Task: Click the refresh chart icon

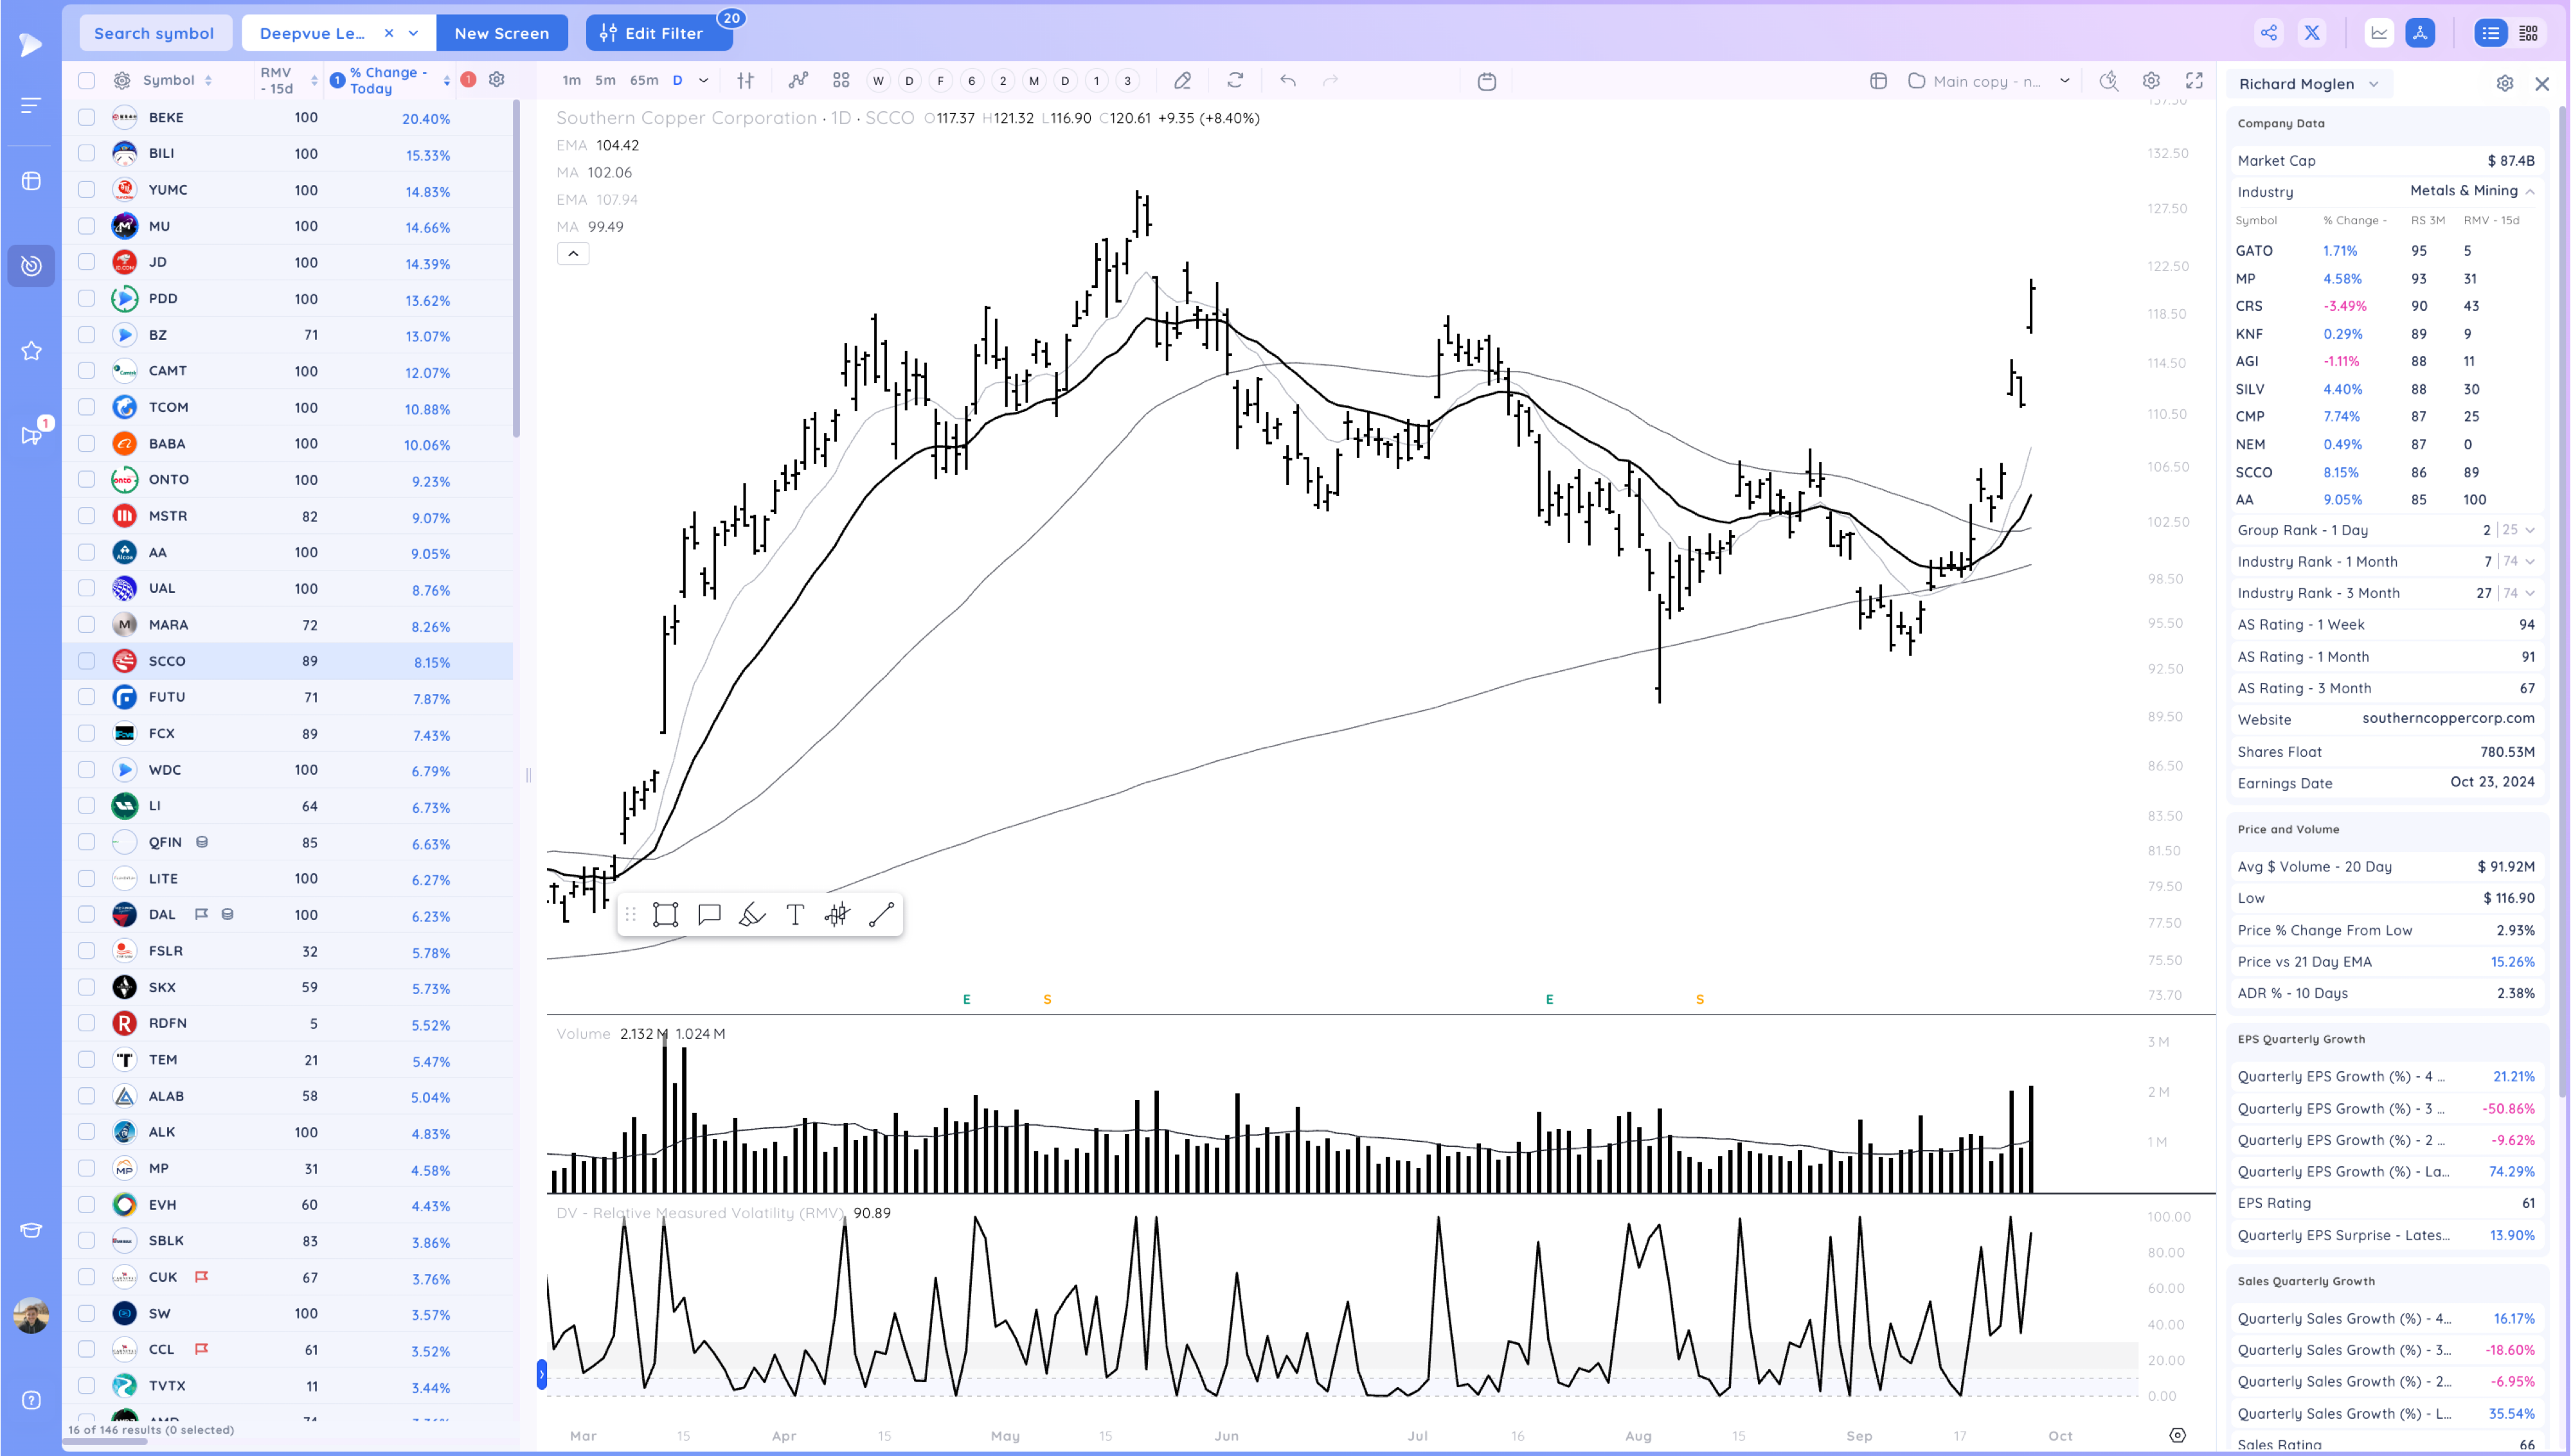Action: click(1235, 81)
